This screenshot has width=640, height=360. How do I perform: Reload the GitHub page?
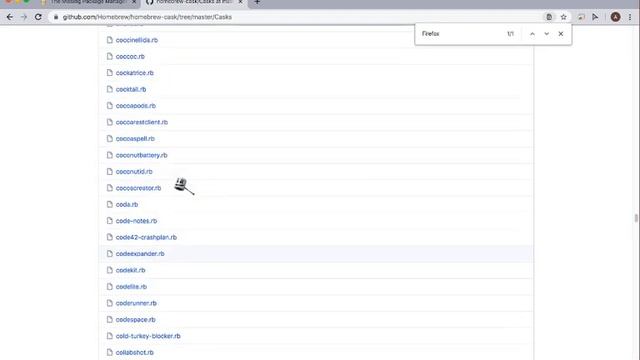pyautogui.click(x=38, y=17)
